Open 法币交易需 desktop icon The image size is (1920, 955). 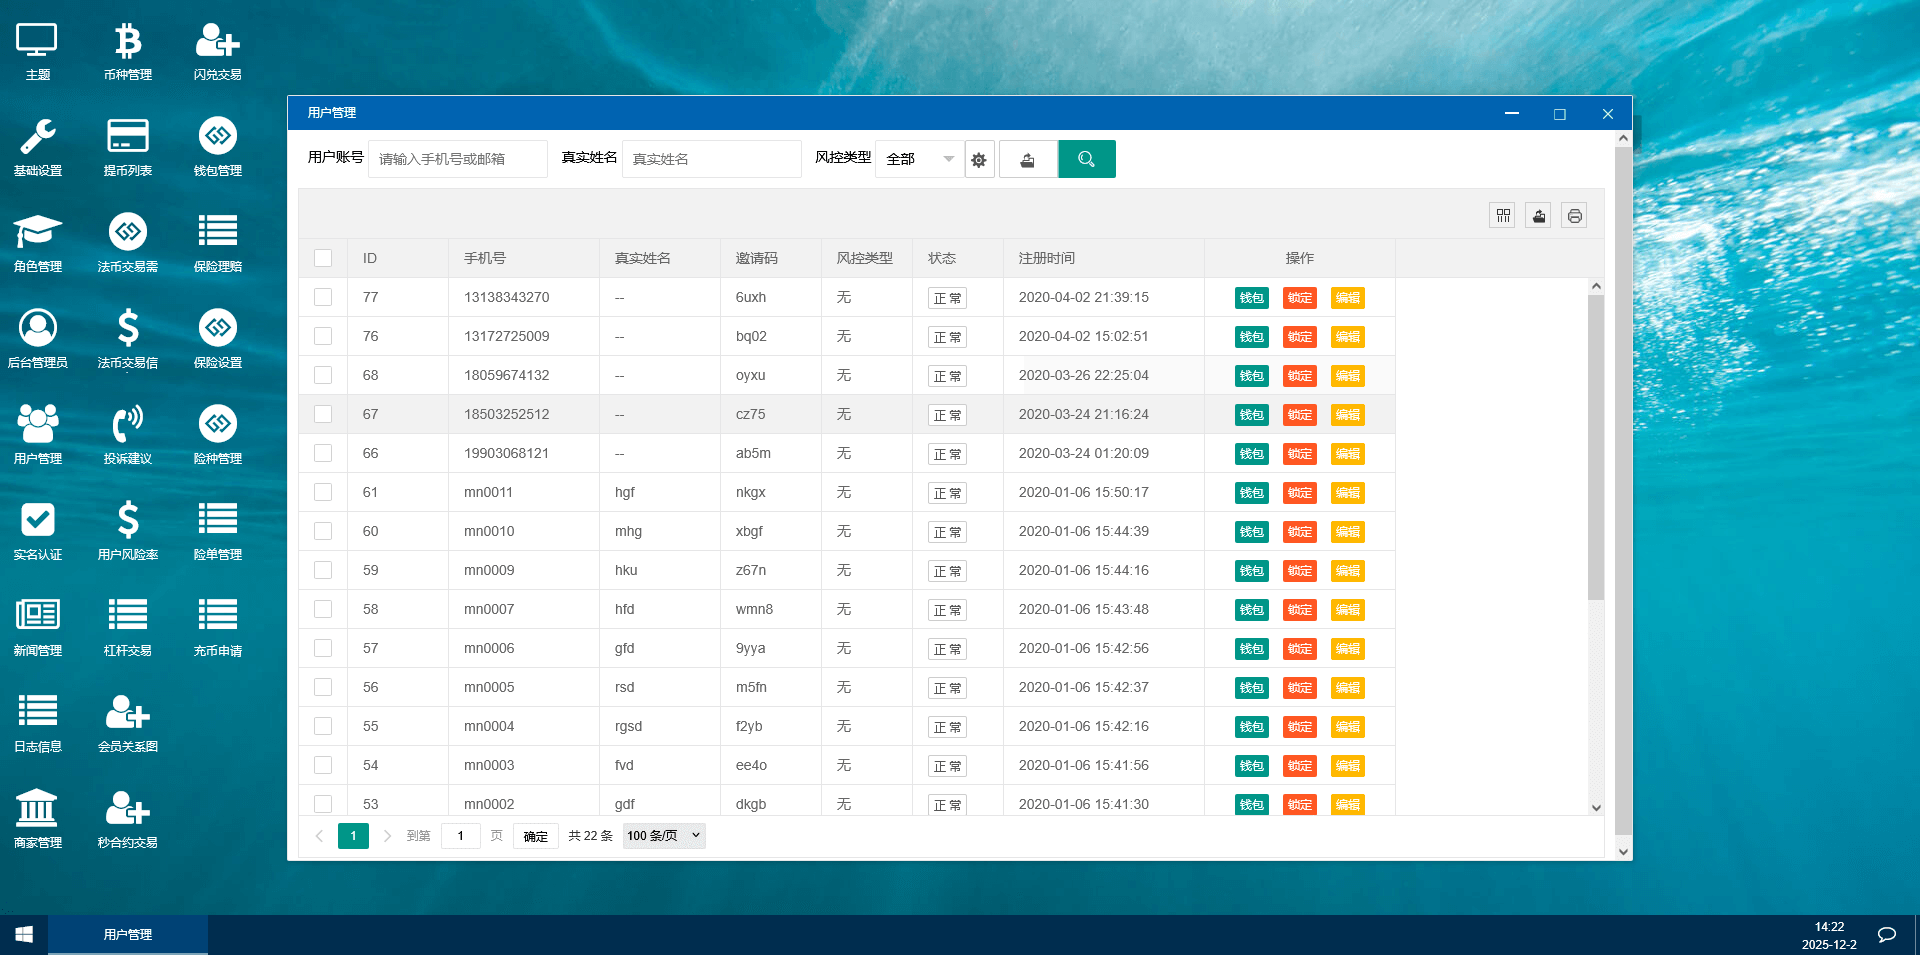(x=127, y=242)
